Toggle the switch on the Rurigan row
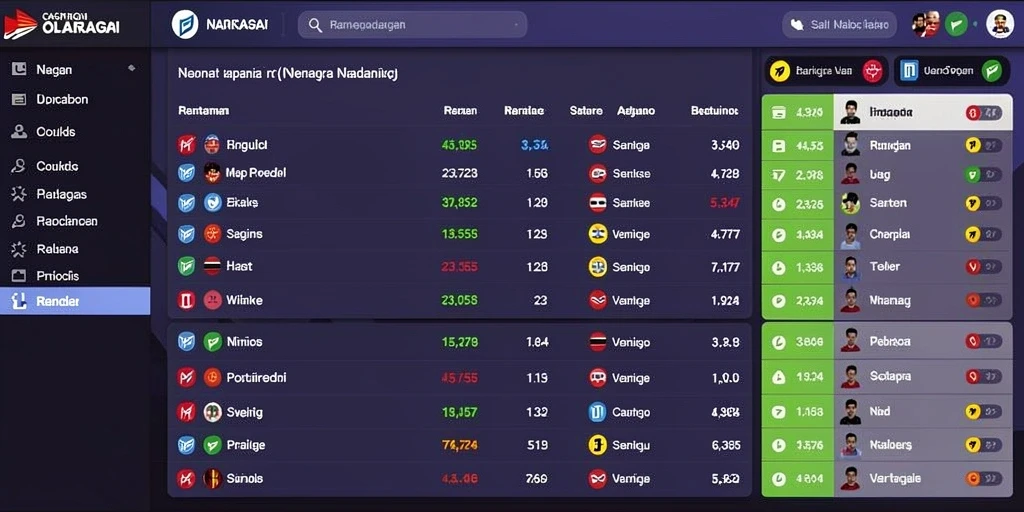 (x=984, y=145)
